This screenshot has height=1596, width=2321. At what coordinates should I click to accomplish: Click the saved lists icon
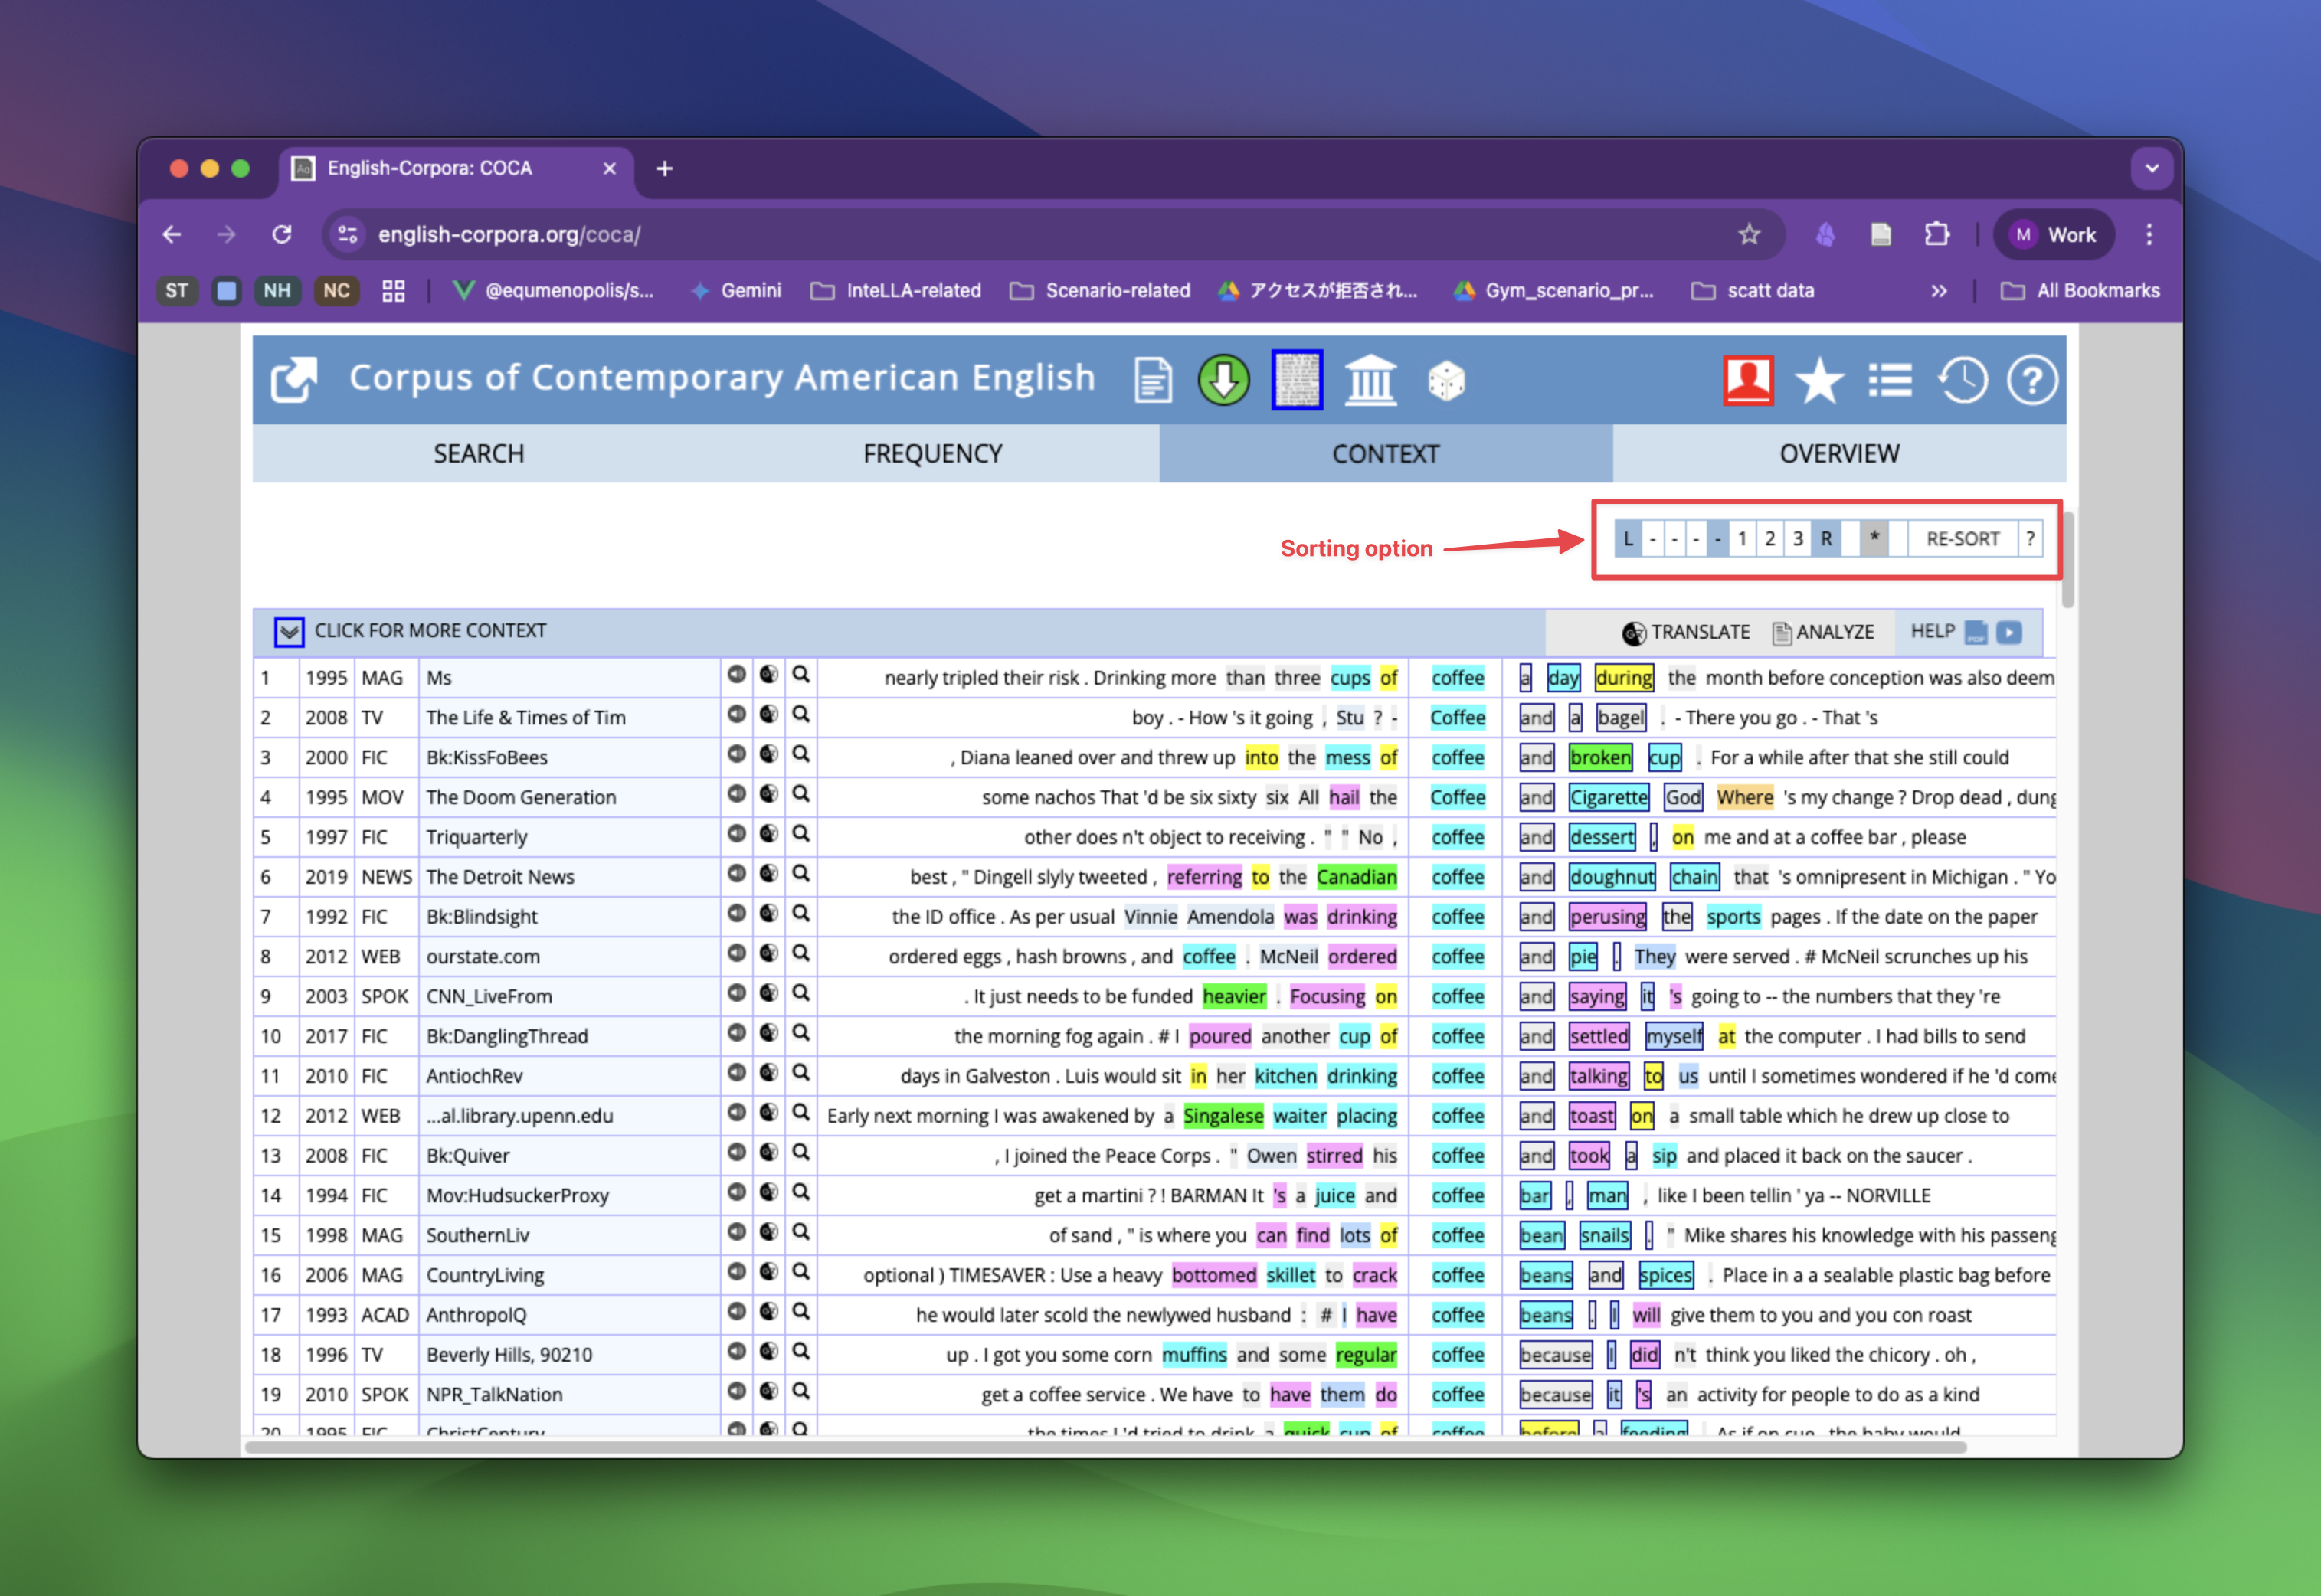[1890, 380]
